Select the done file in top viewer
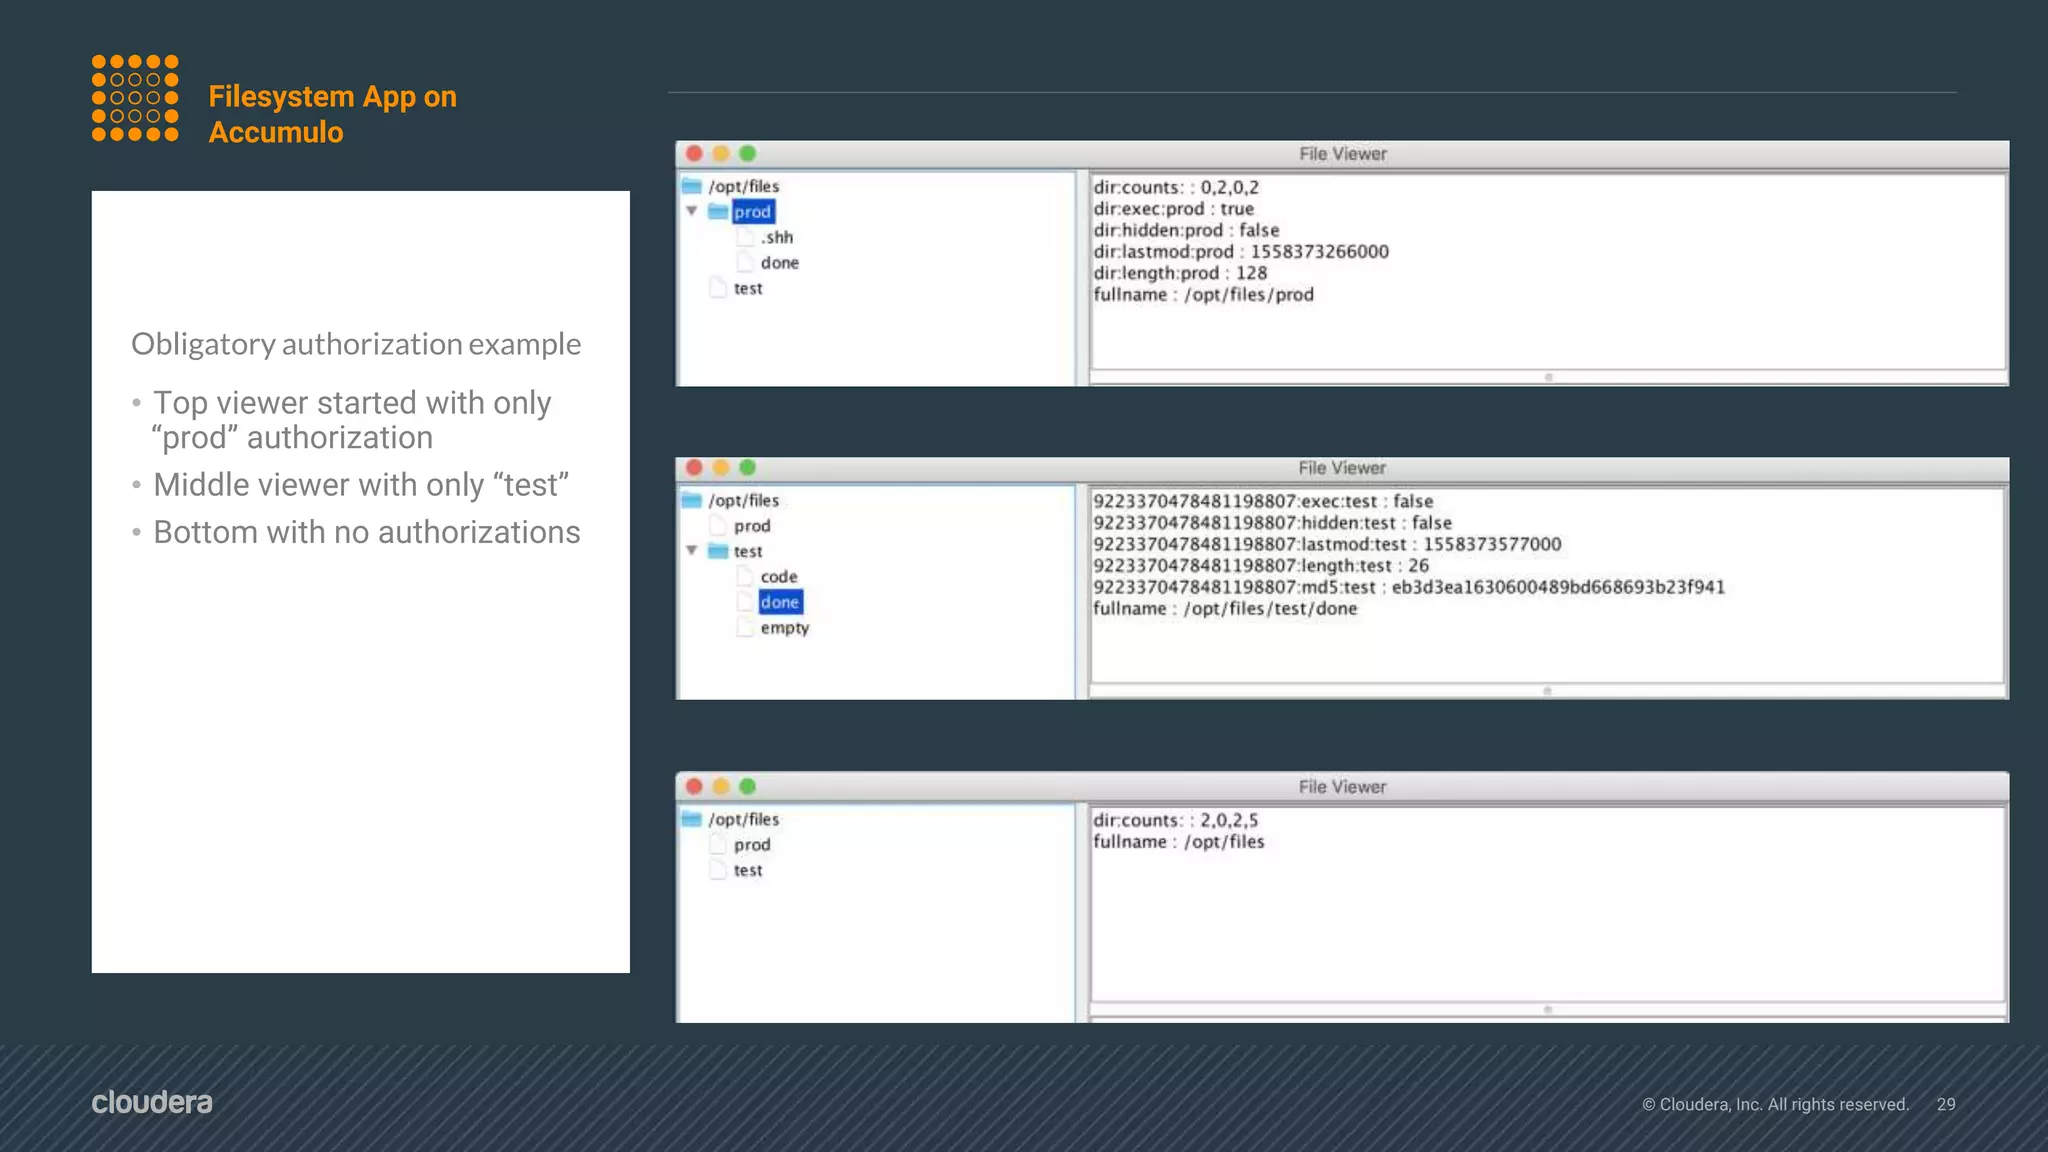 coord(780,263)
